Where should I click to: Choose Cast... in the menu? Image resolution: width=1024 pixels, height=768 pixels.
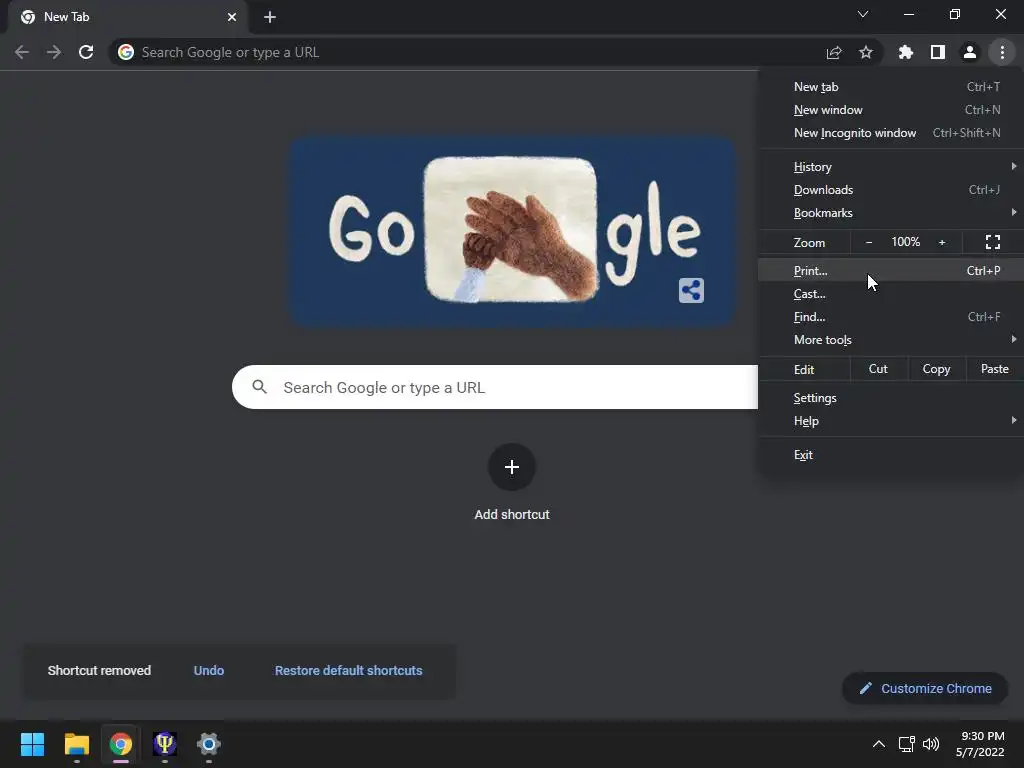coord(891,294)
